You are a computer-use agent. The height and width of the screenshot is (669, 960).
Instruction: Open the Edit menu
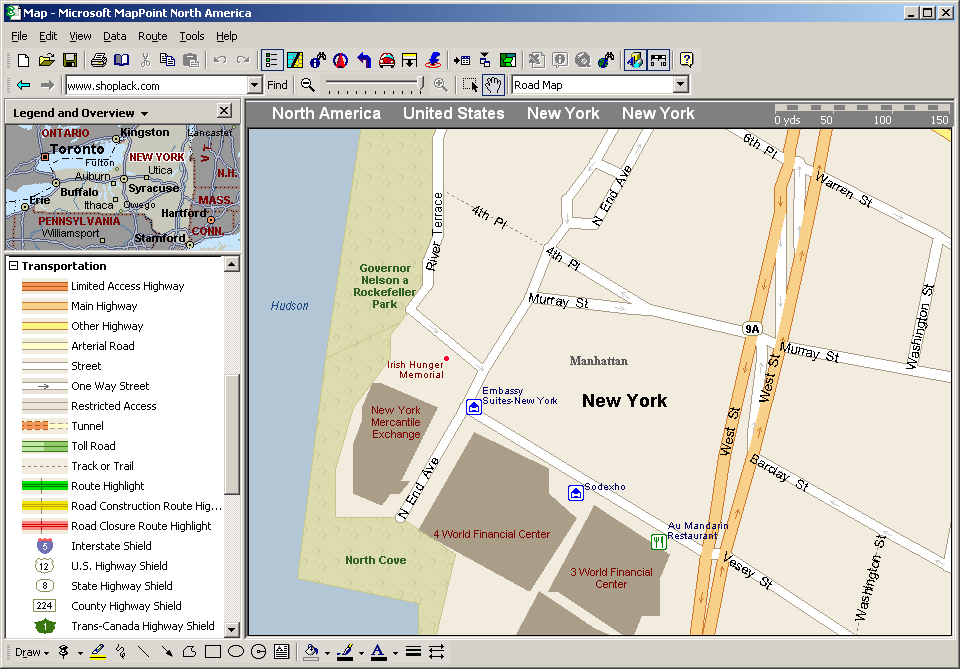pos(48,36)
